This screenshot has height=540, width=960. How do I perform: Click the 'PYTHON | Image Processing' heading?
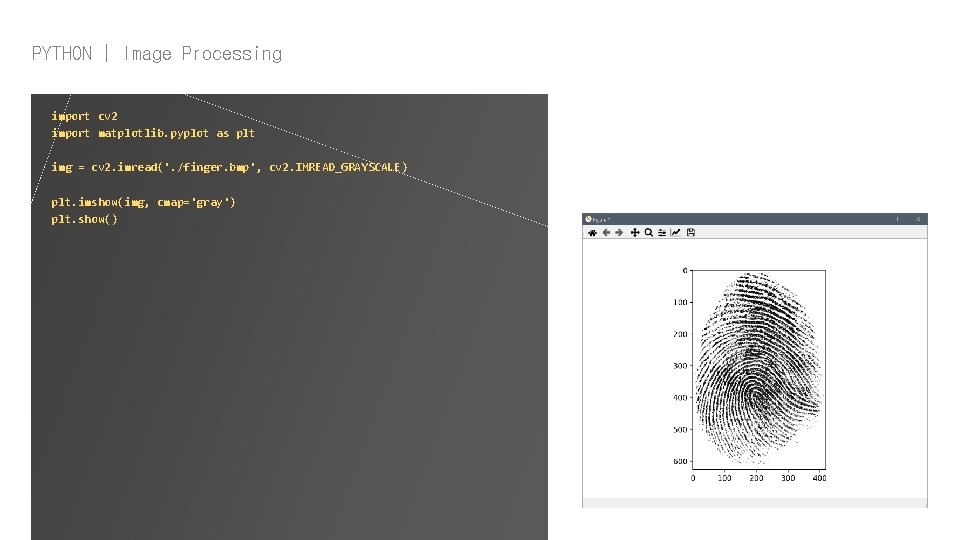(x=157, y=54)
